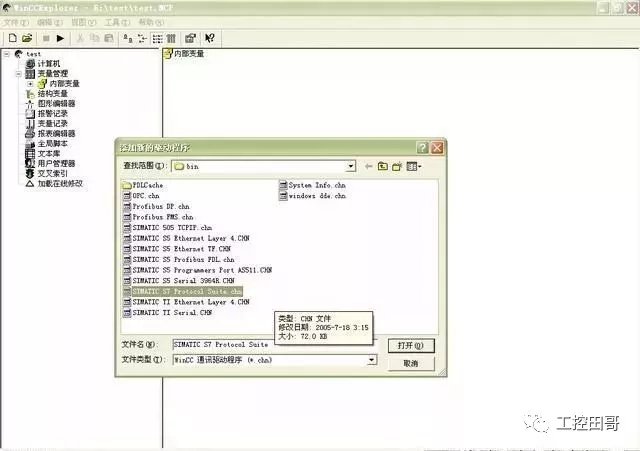
Task: Create new folder in the file dialog
Action: [x=397, y=167]
